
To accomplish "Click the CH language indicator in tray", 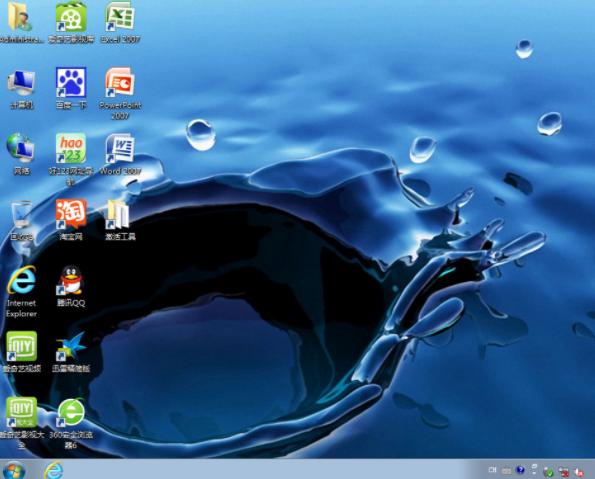I will click(492, 470).
